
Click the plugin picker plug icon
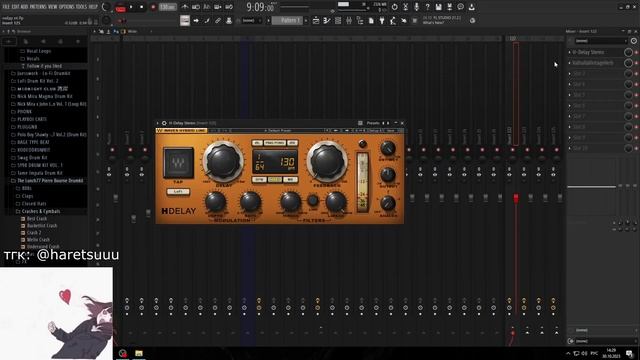click(382, 20)
